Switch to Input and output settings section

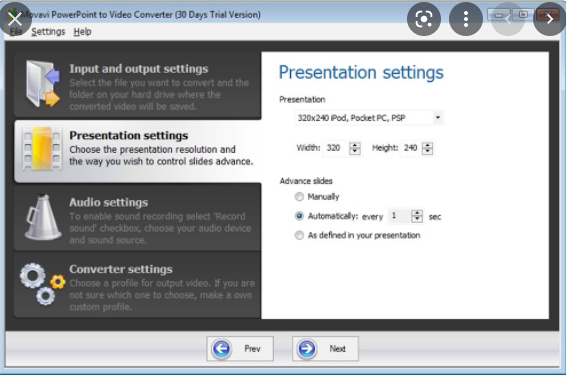coord(138,86)
